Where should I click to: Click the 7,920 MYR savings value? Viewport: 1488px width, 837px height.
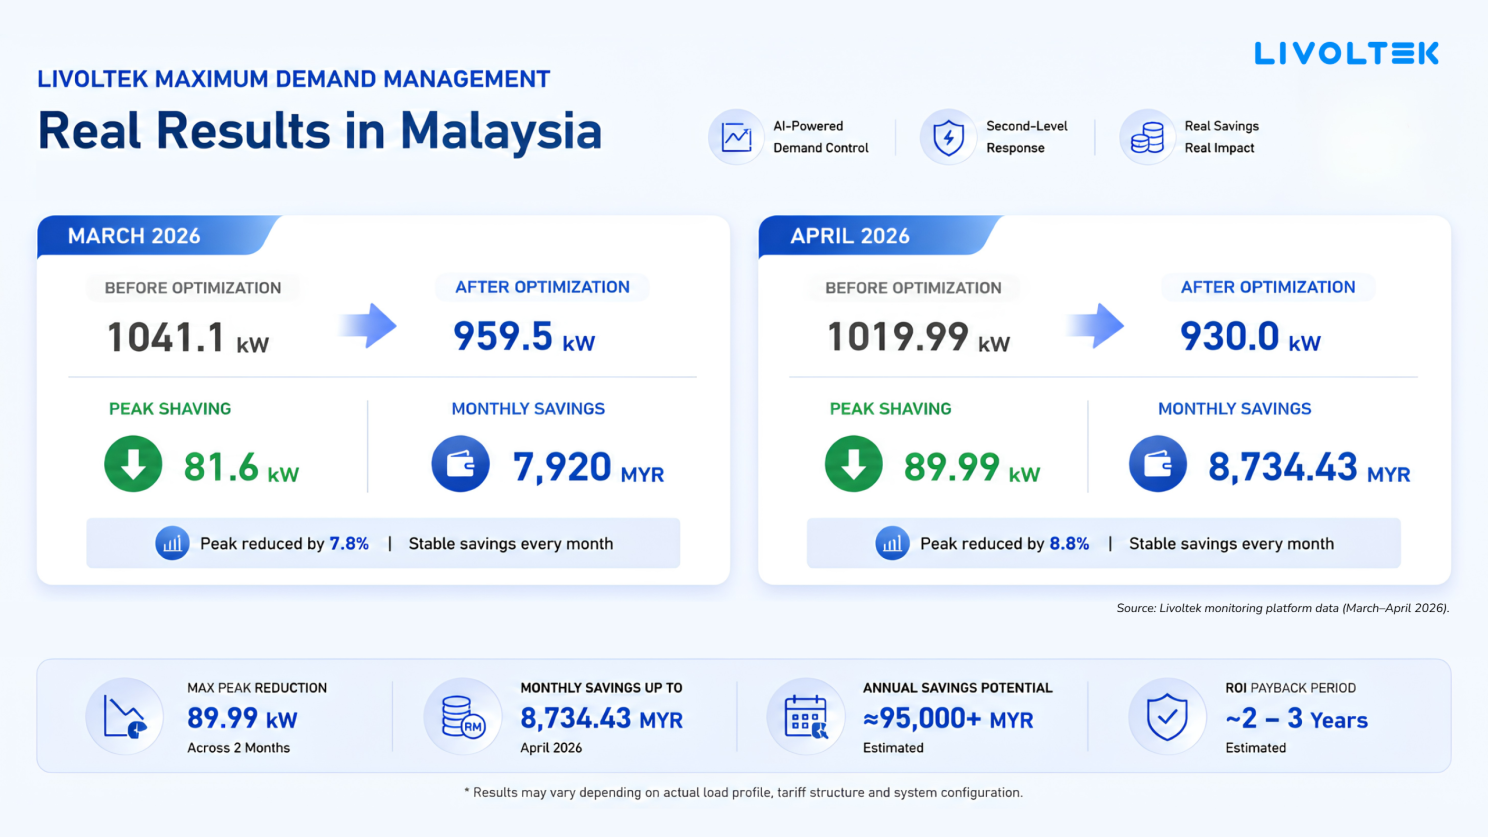point(588,468)
